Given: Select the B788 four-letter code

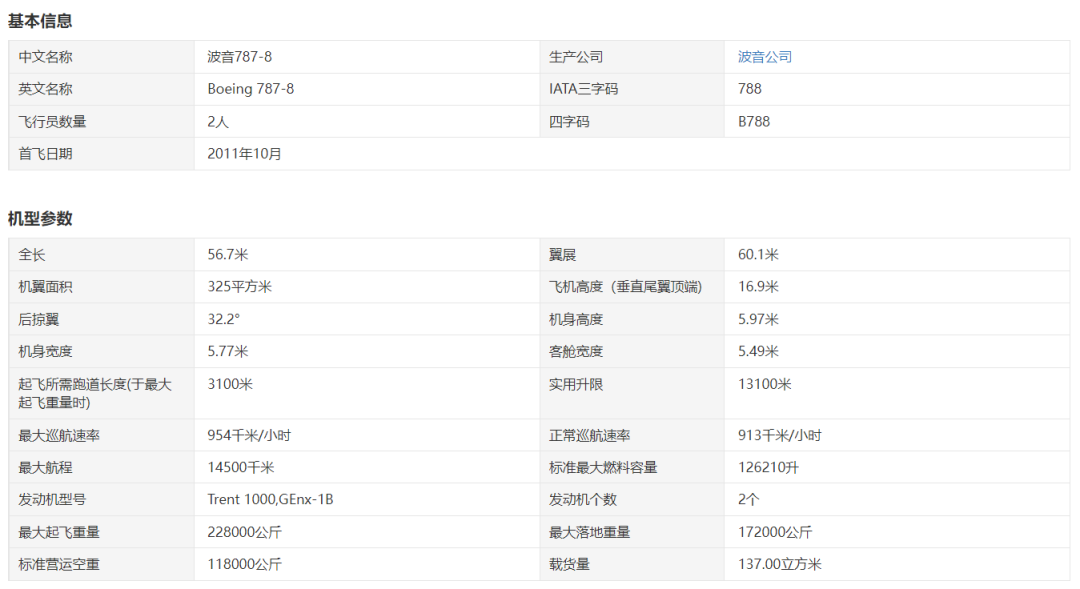Looking at the screenshot, I should pos(754,122).
